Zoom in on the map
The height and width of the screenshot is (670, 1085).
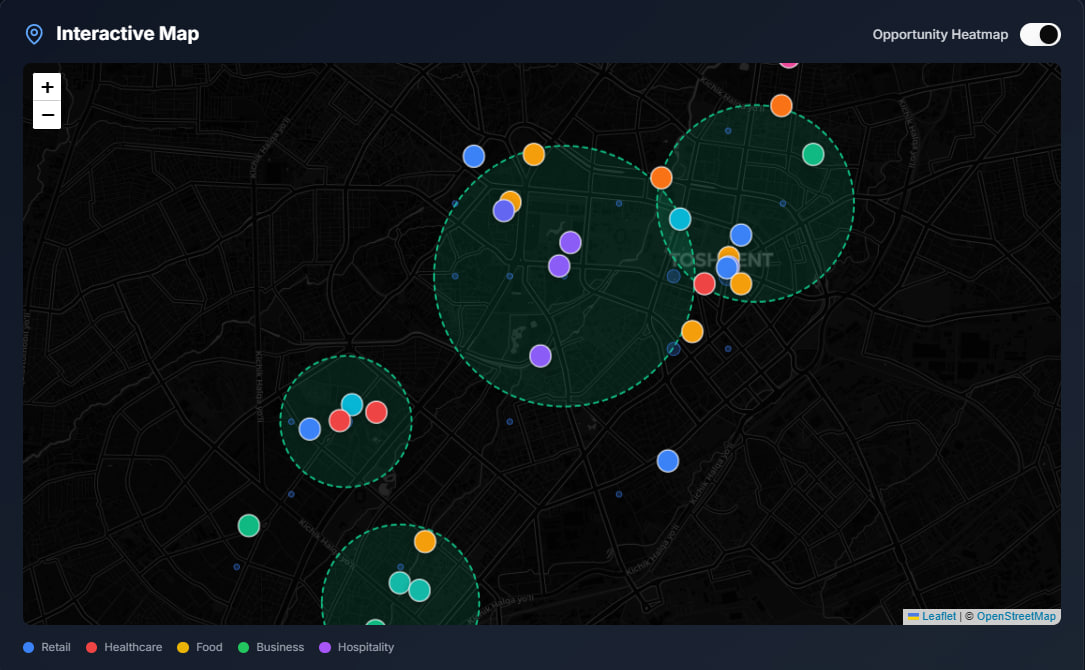[x=47, y=87]
